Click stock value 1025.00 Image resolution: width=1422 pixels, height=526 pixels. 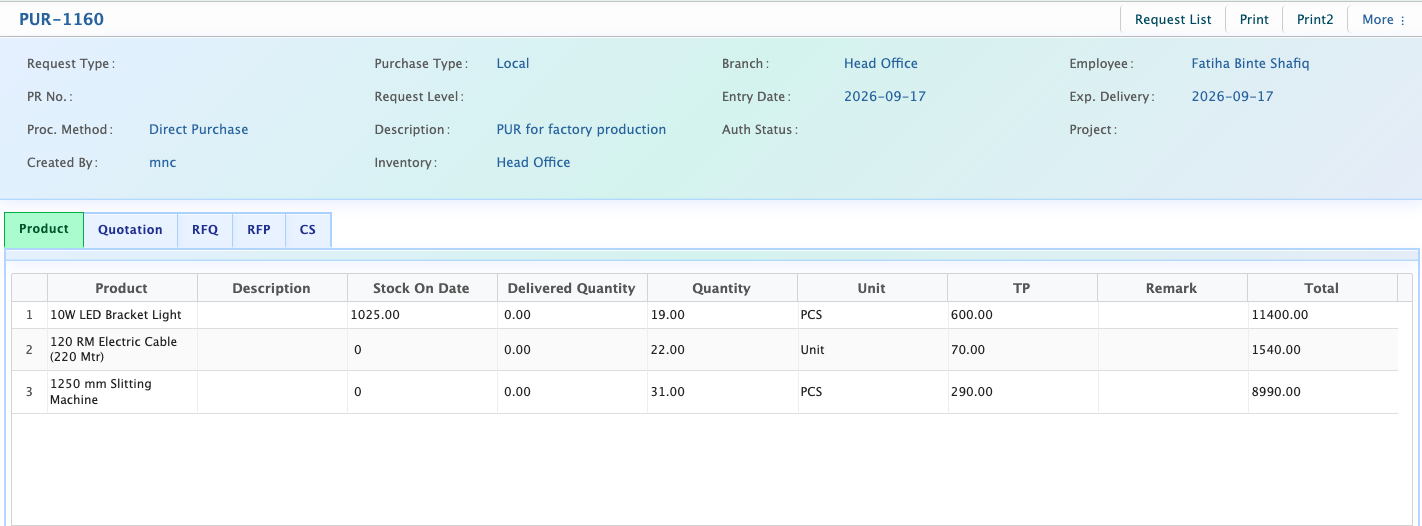(x=375, y=315)
